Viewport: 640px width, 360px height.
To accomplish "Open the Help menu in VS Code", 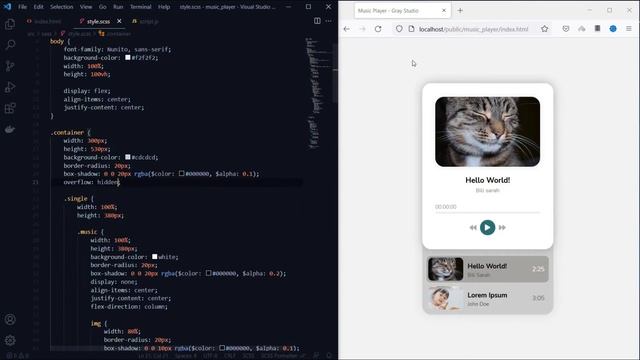I will coord(164,7).
